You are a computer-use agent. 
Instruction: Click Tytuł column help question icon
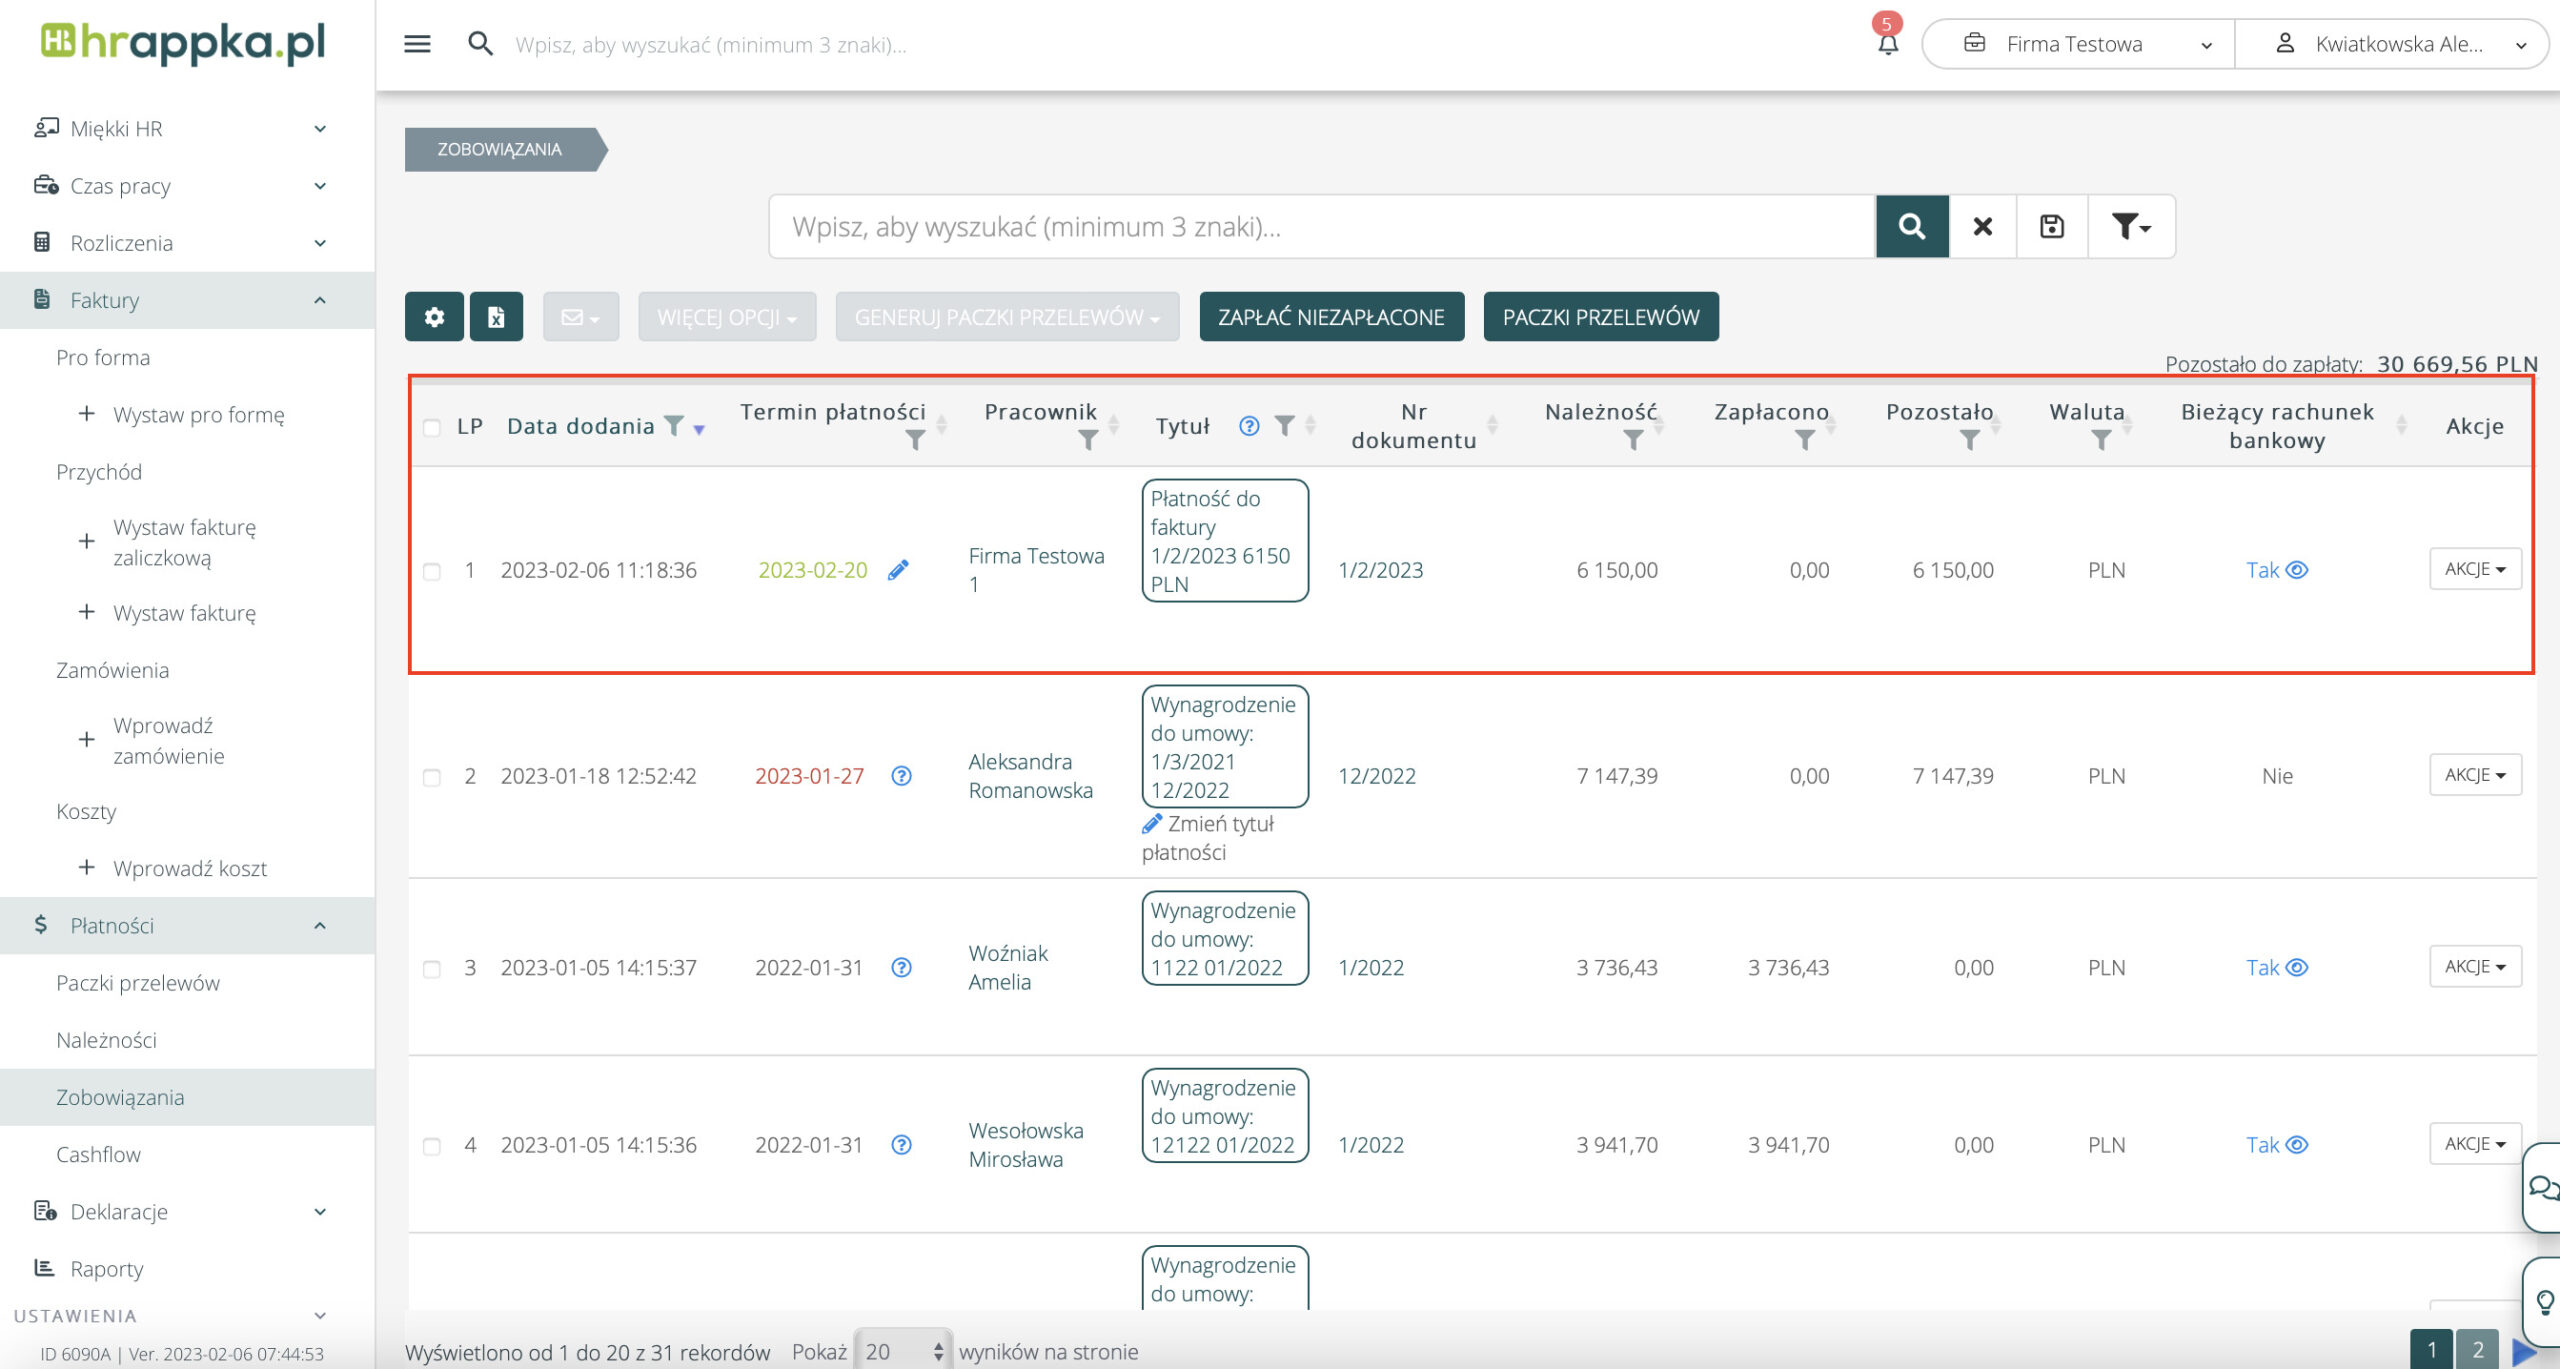1249,426
